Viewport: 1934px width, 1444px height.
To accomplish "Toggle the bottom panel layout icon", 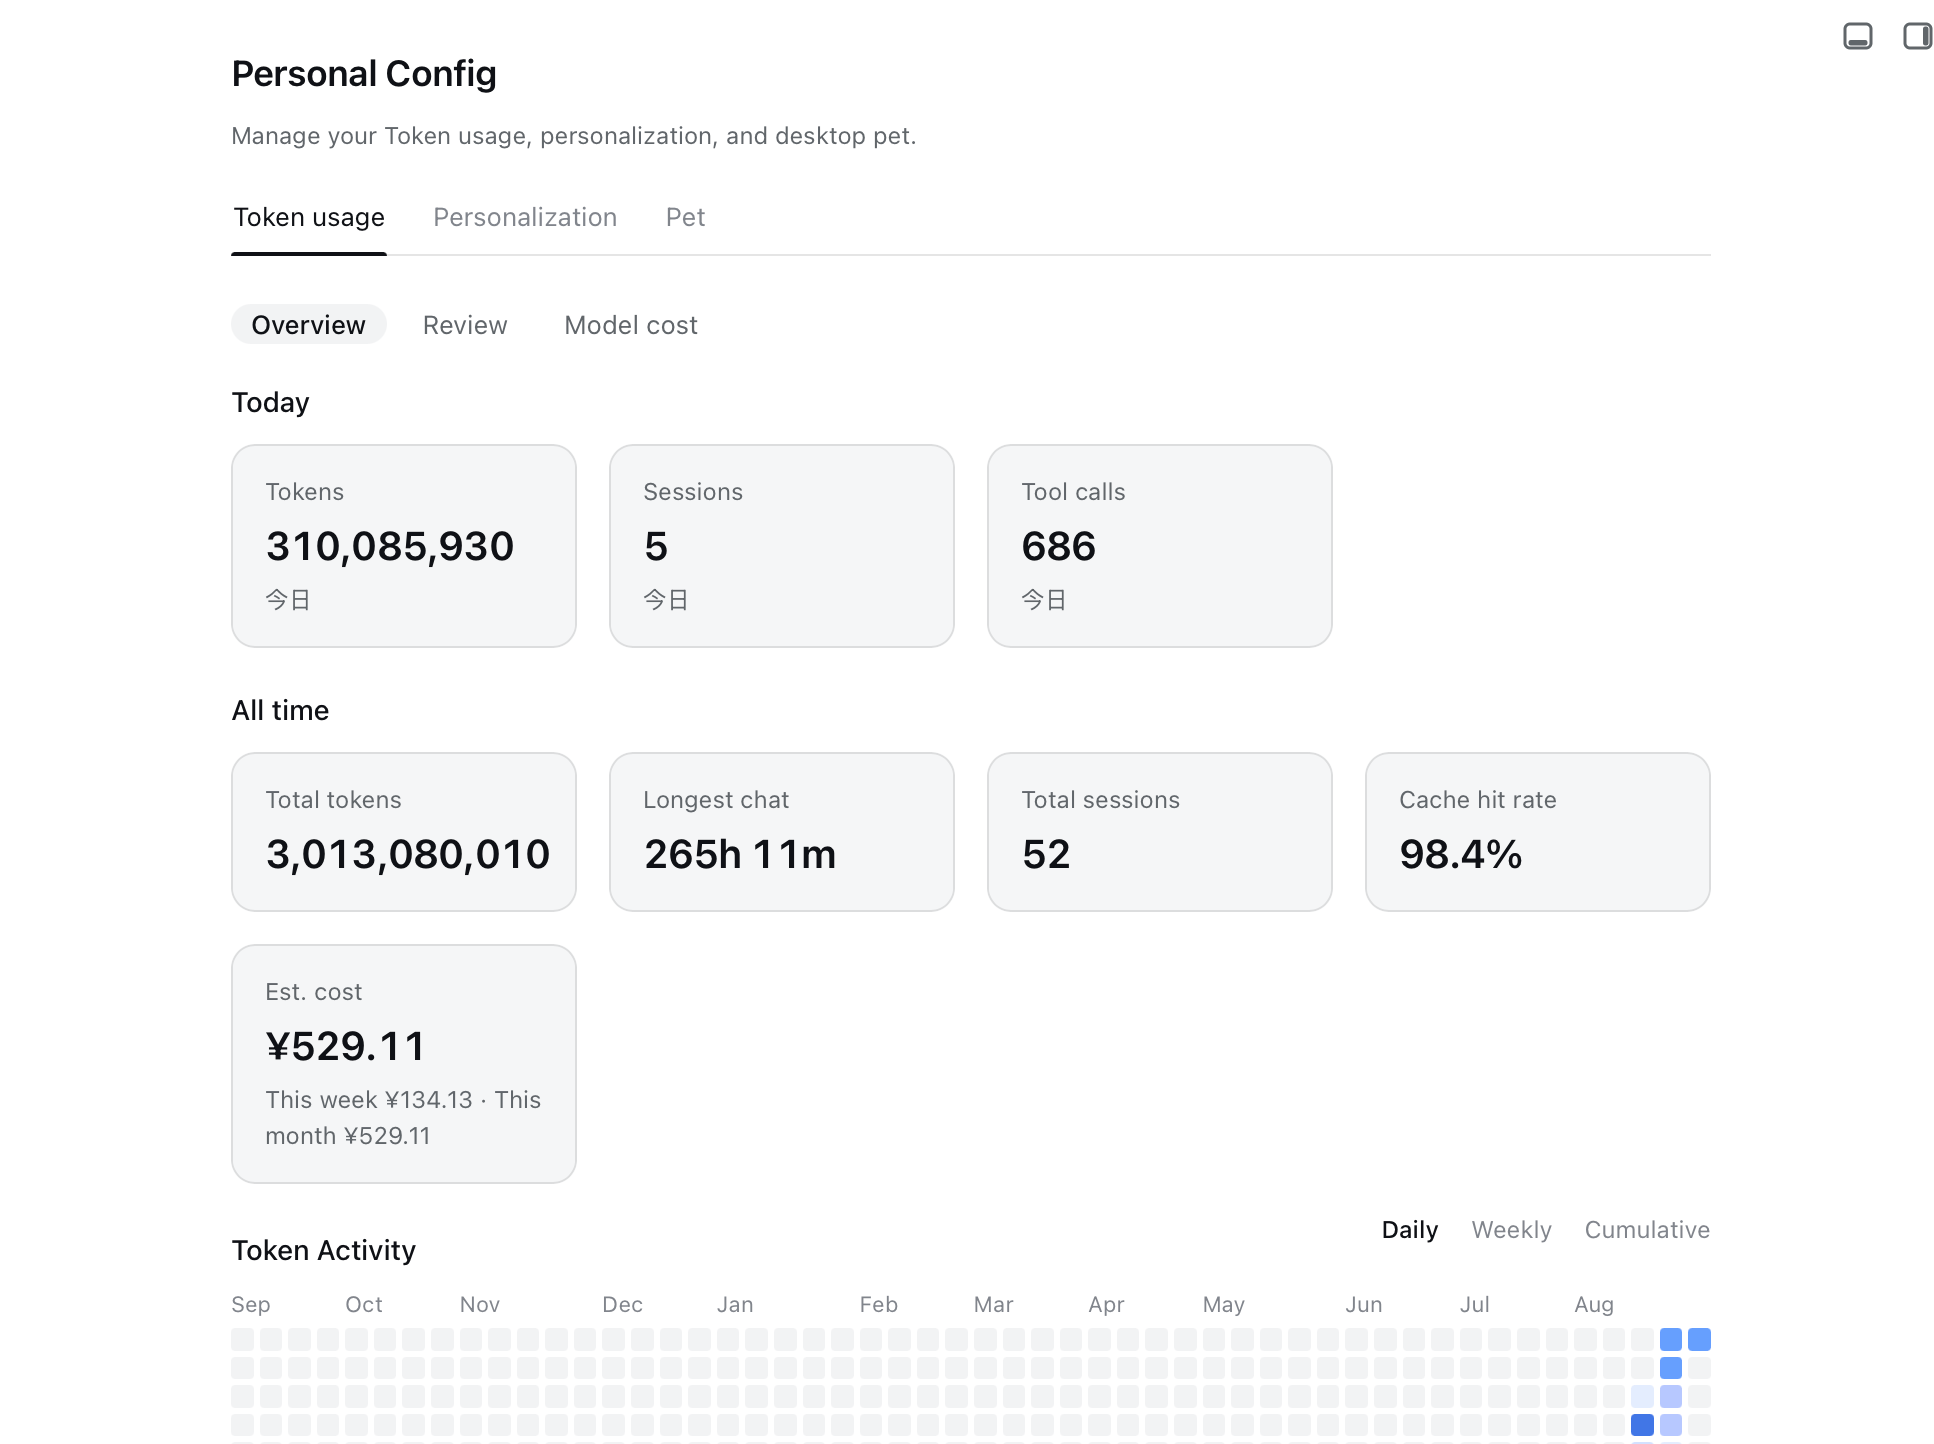I will pyautogui.click(x=1857, y=37).
